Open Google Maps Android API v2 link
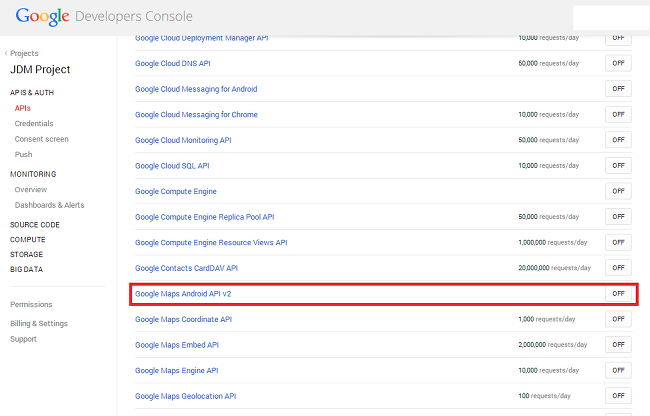The width and height of the screenshot is (650, 416). tap(183, 294)
